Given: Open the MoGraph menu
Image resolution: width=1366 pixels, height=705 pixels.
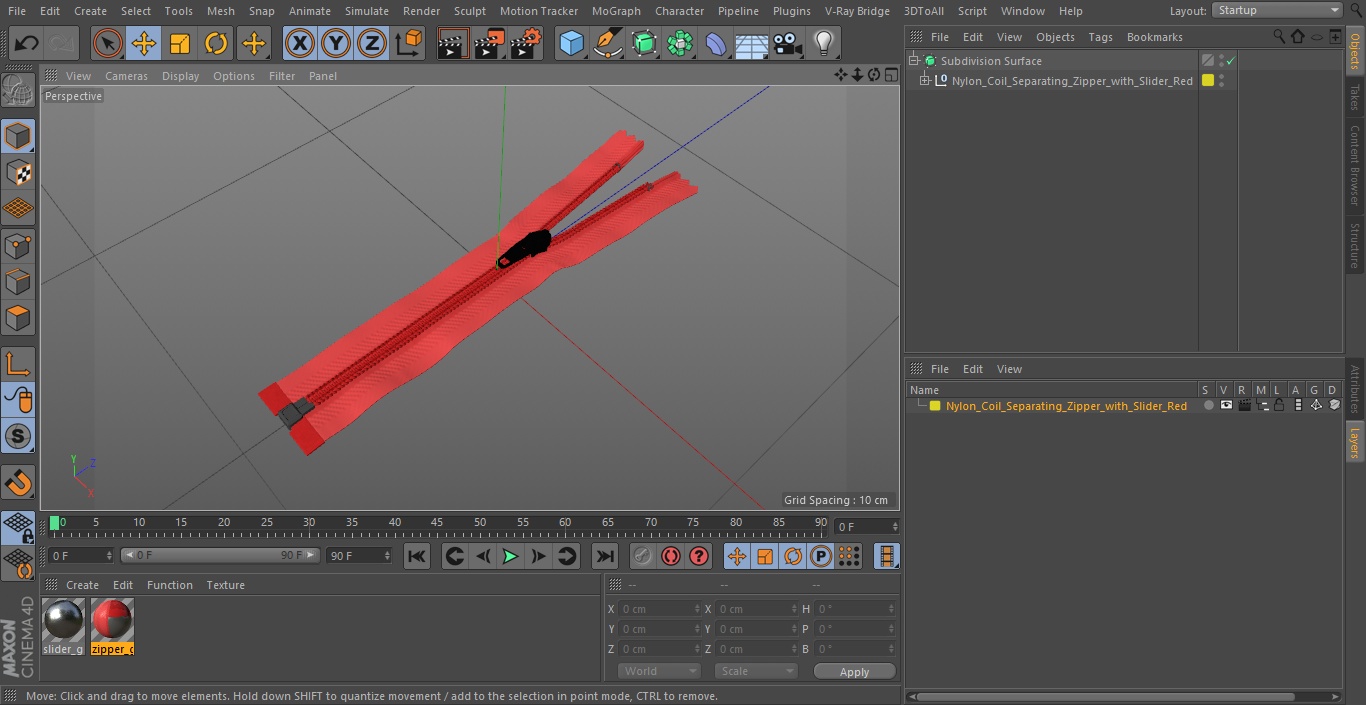Looking at the screenshot, I should pyautogui.click(x=616, y=11).
